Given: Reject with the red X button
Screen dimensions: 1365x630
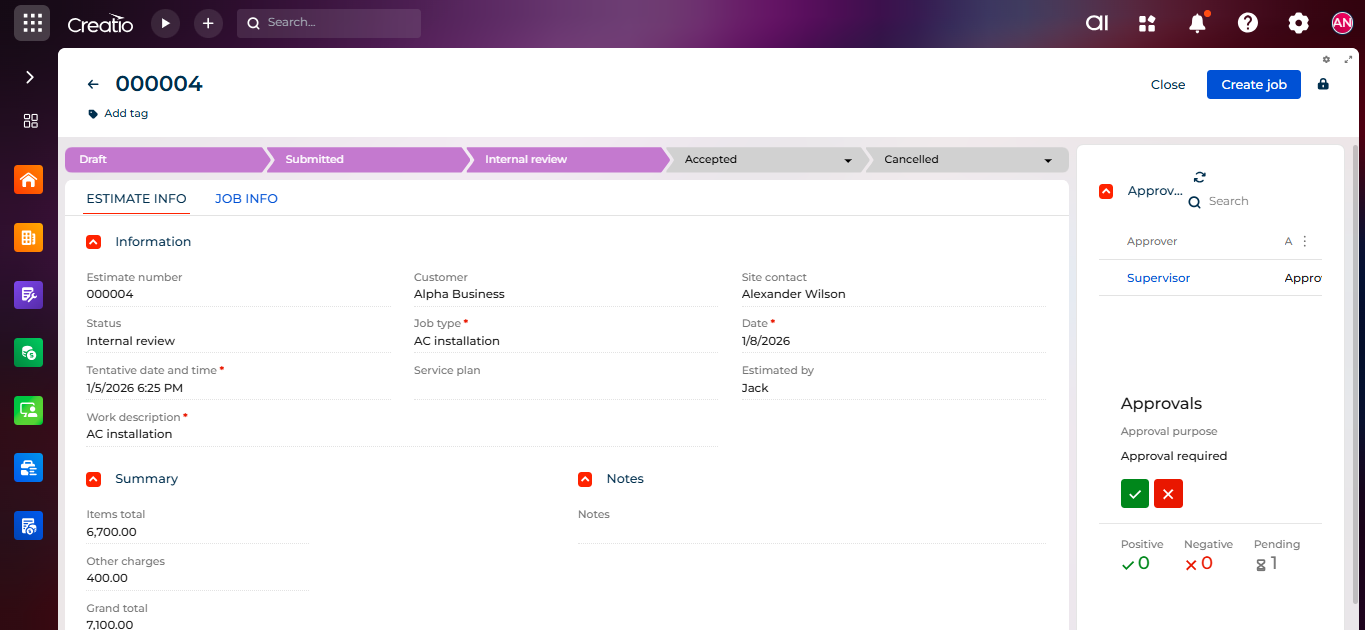Looking at the screenshot, I should [x=1168, y=494].
